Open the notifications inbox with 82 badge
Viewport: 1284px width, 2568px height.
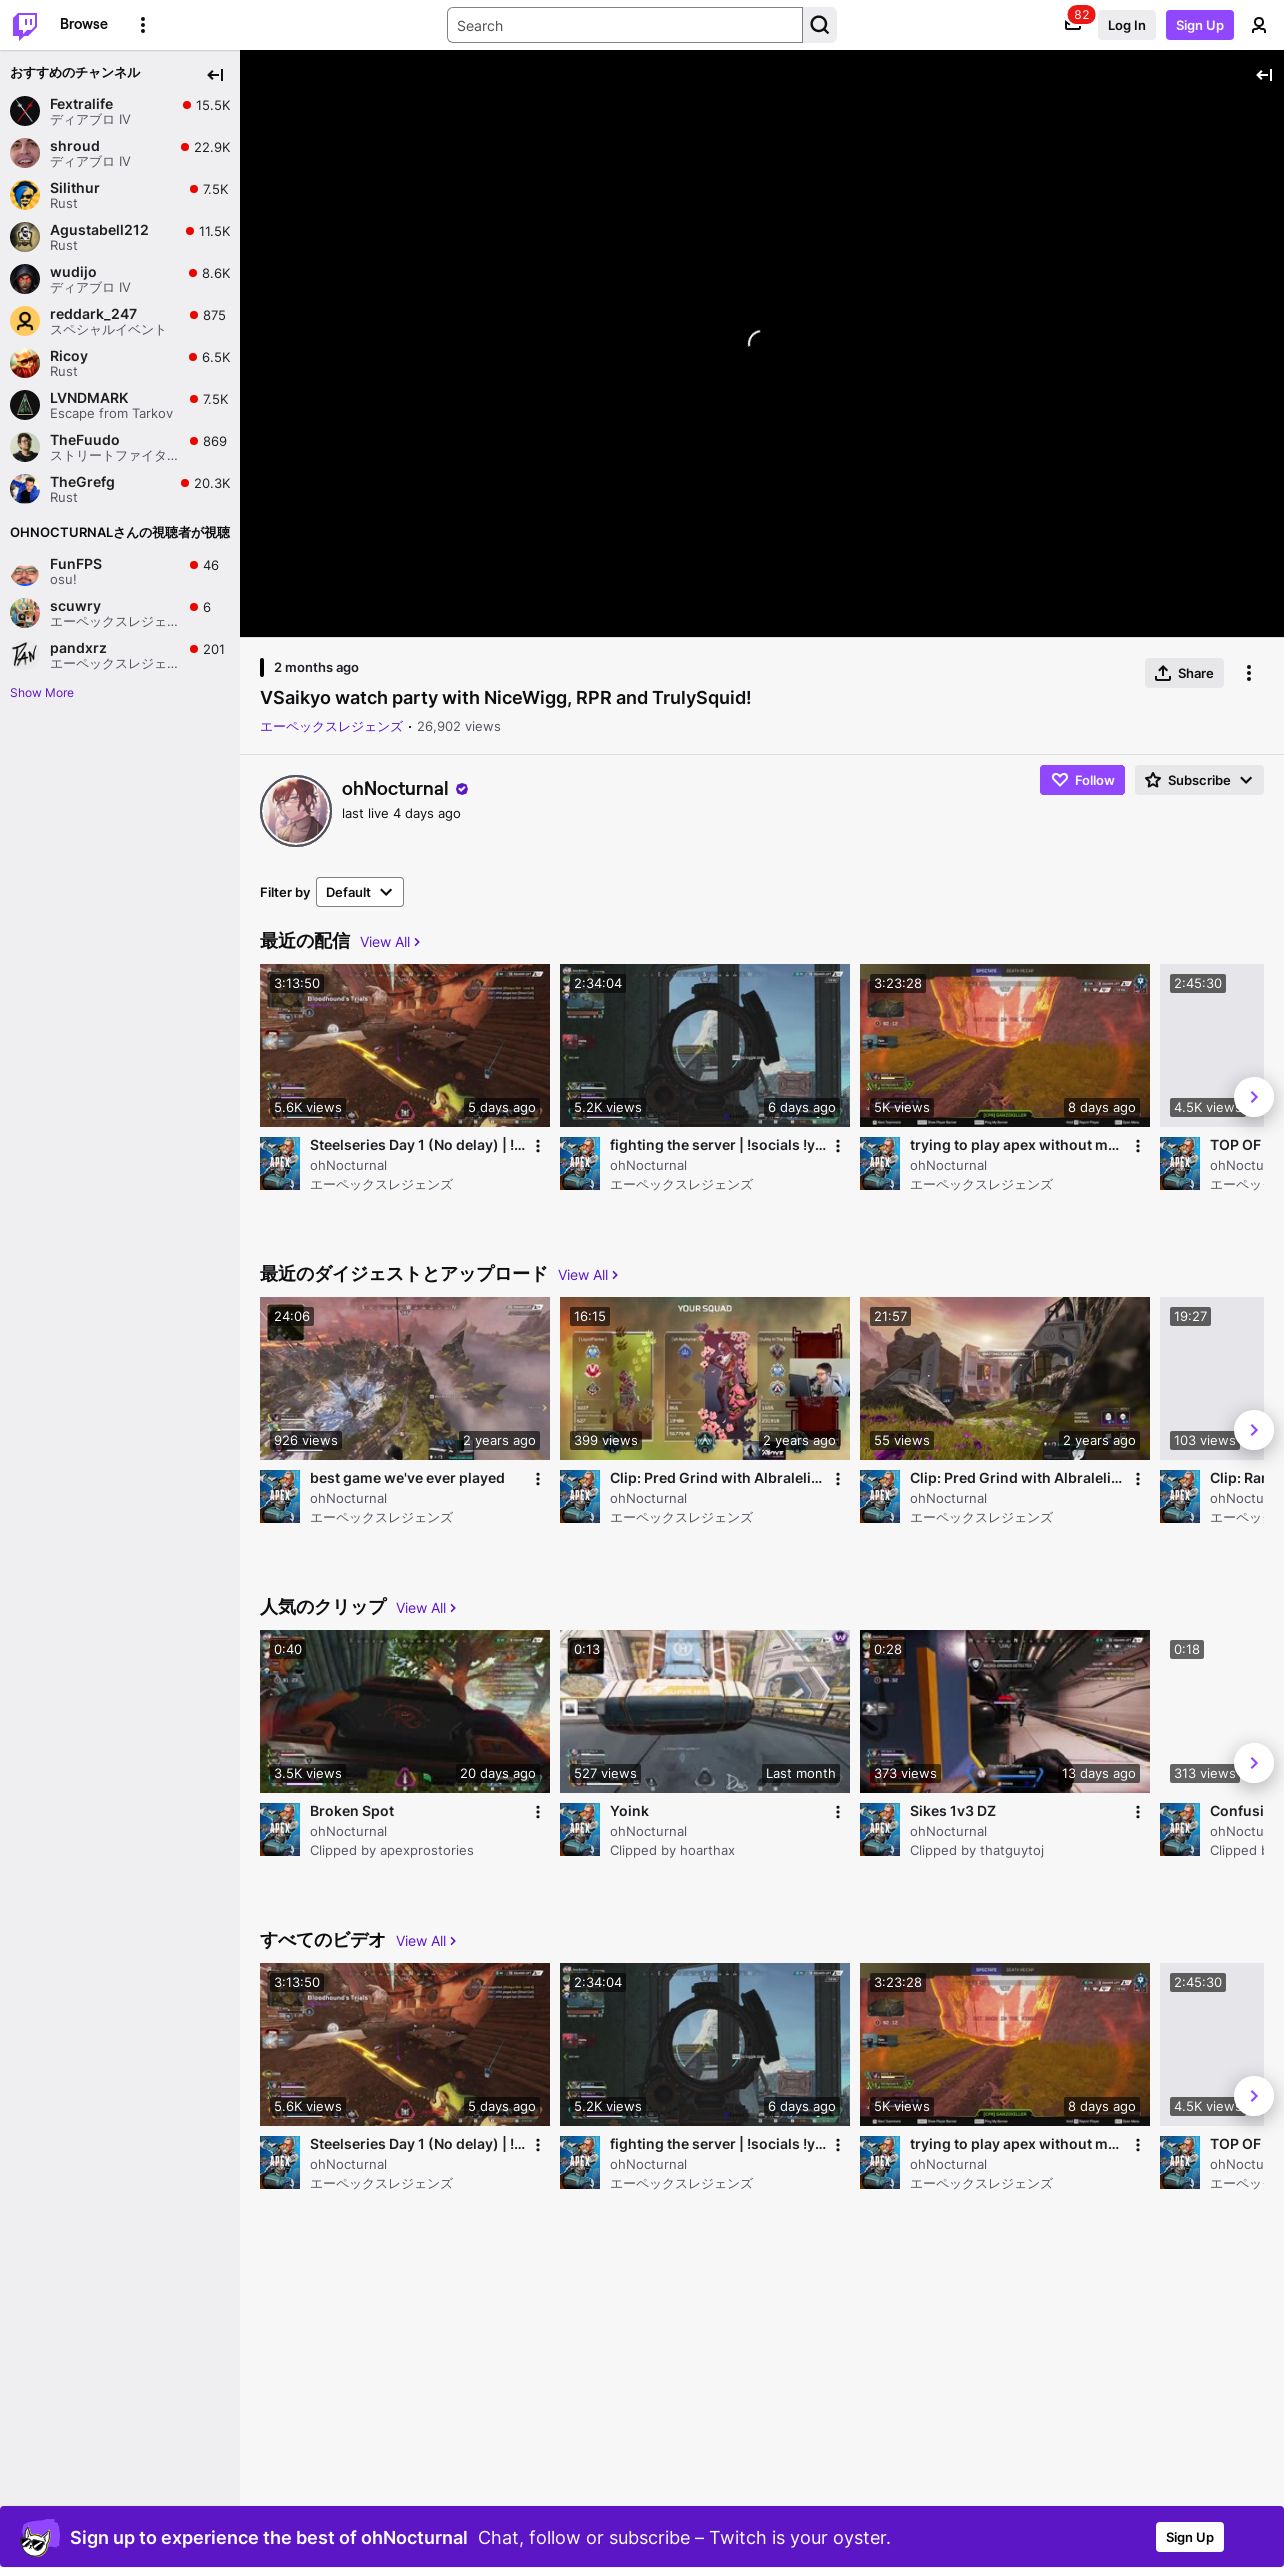tap(1073, 25)
